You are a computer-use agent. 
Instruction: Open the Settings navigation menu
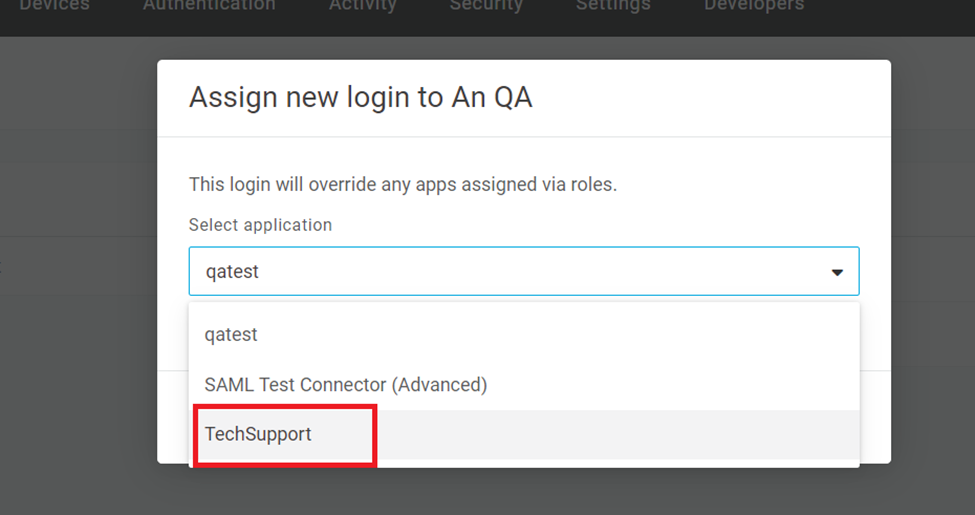click(612, 6)
